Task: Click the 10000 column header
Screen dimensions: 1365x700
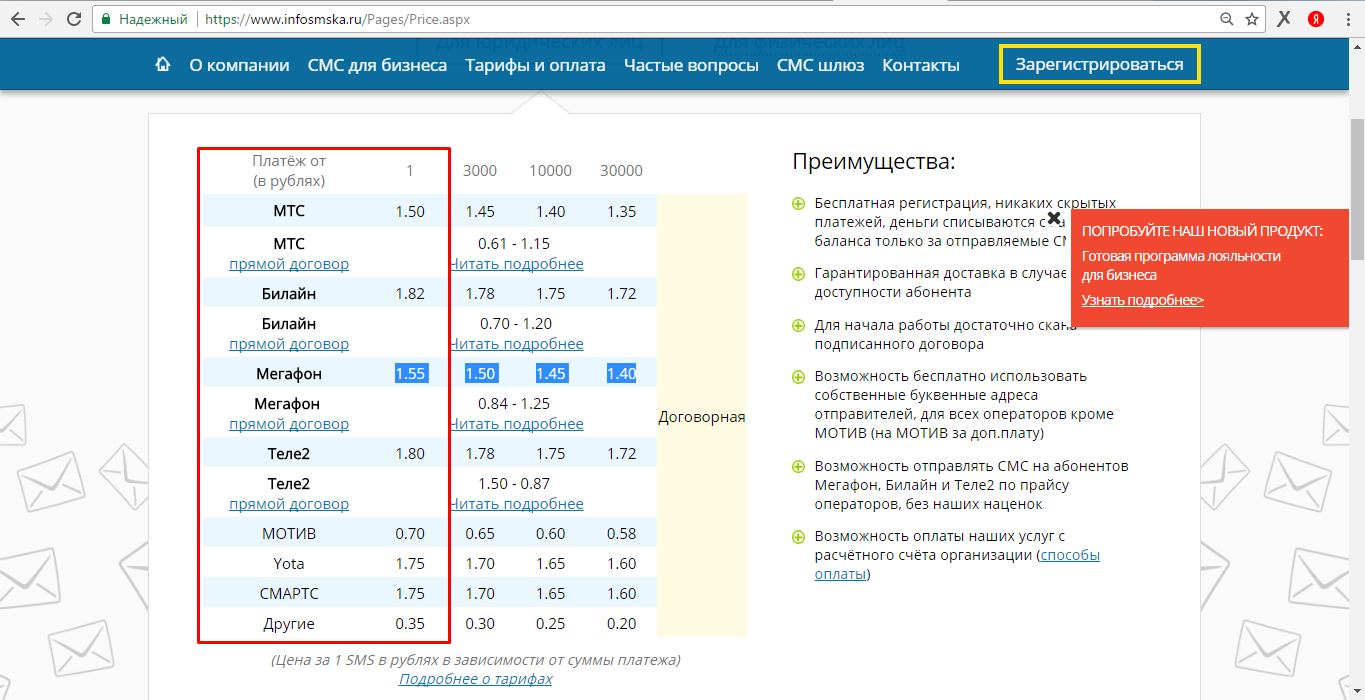Action: click(550, 171)
